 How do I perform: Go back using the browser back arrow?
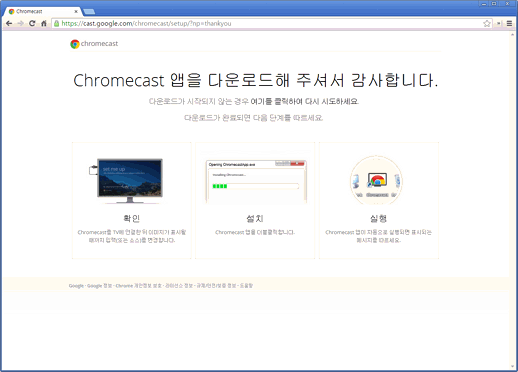9,23
